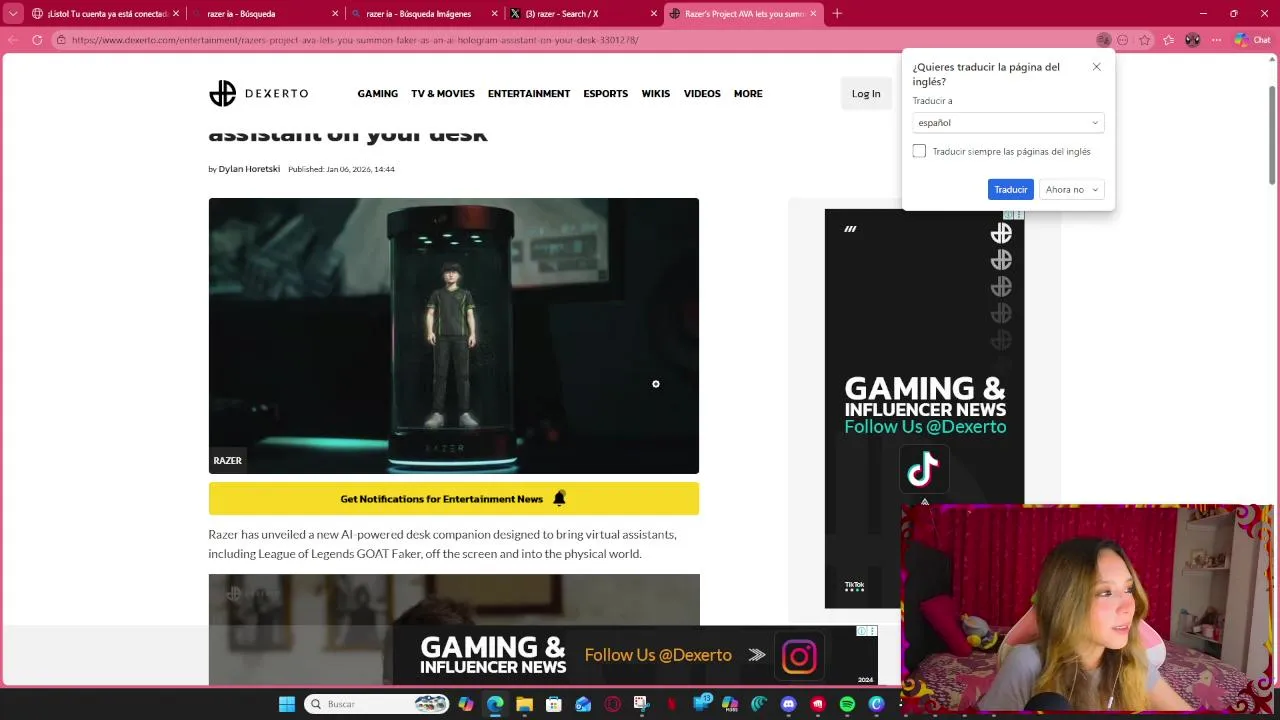Image resolution: width=1280 pixels, height=720 pixels.
Task: Open the Dexerto logo home link
Action: (x=258, y=93)
